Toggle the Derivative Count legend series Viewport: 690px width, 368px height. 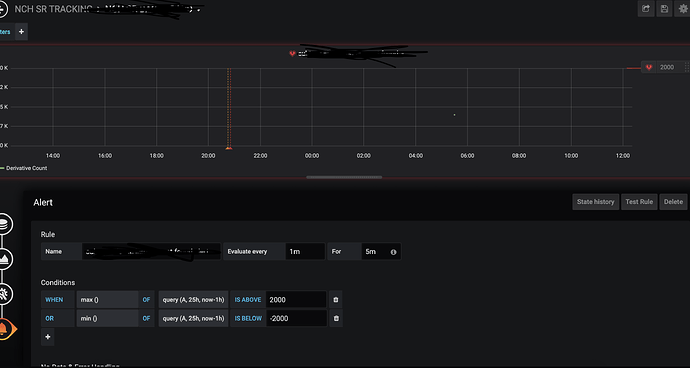(x=26, y=168)
